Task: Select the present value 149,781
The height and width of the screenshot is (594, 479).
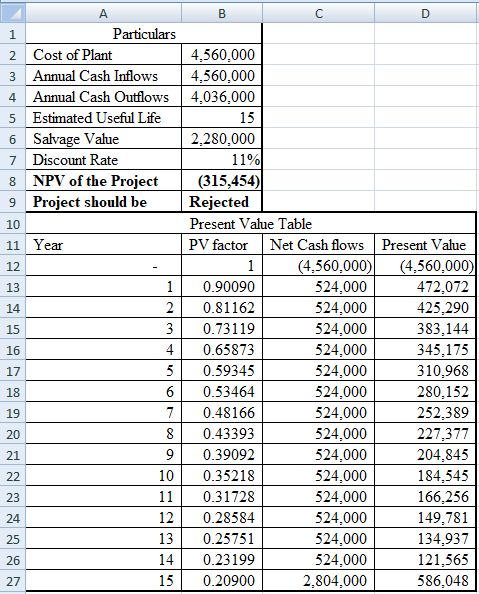Action: click(425, 517)
